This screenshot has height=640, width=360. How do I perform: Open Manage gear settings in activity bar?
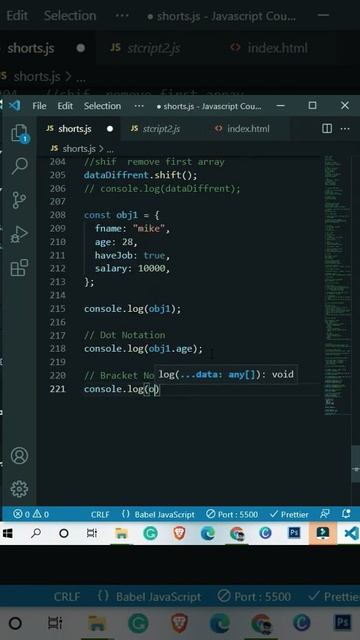(x=19, y=489)
